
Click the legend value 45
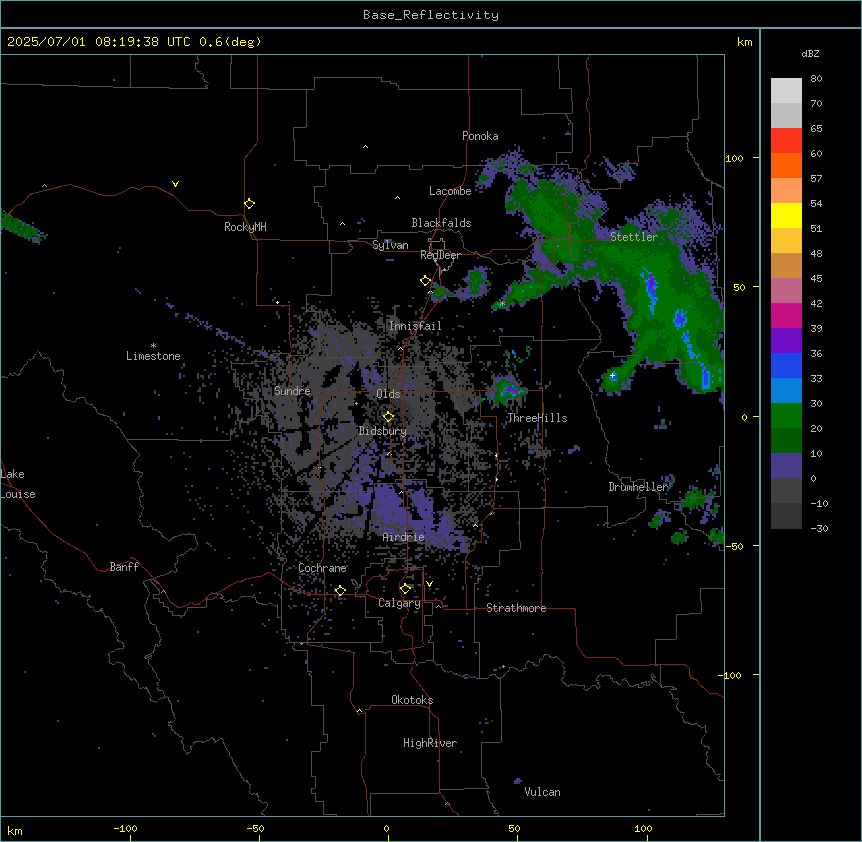pos(816,279)
